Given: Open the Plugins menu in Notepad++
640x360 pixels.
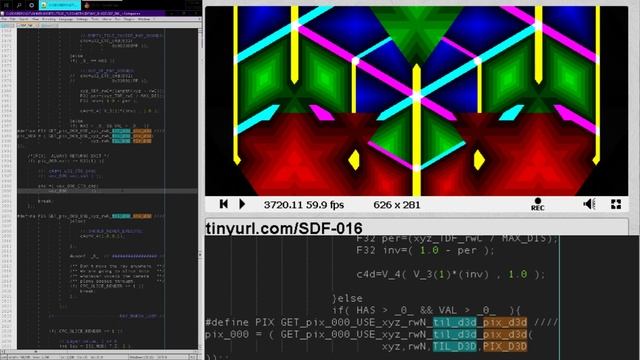Looking at the screenshot, I should coord(129,19).
